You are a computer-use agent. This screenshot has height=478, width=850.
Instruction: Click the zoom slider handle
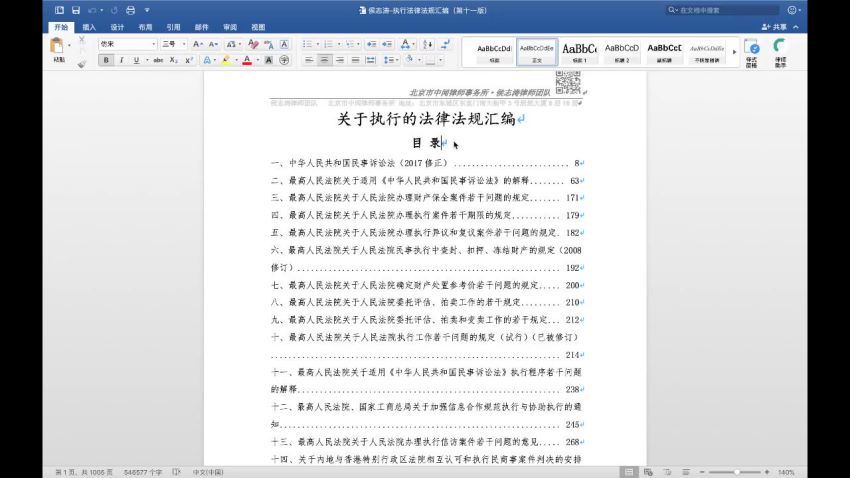[x=737, y=472]
